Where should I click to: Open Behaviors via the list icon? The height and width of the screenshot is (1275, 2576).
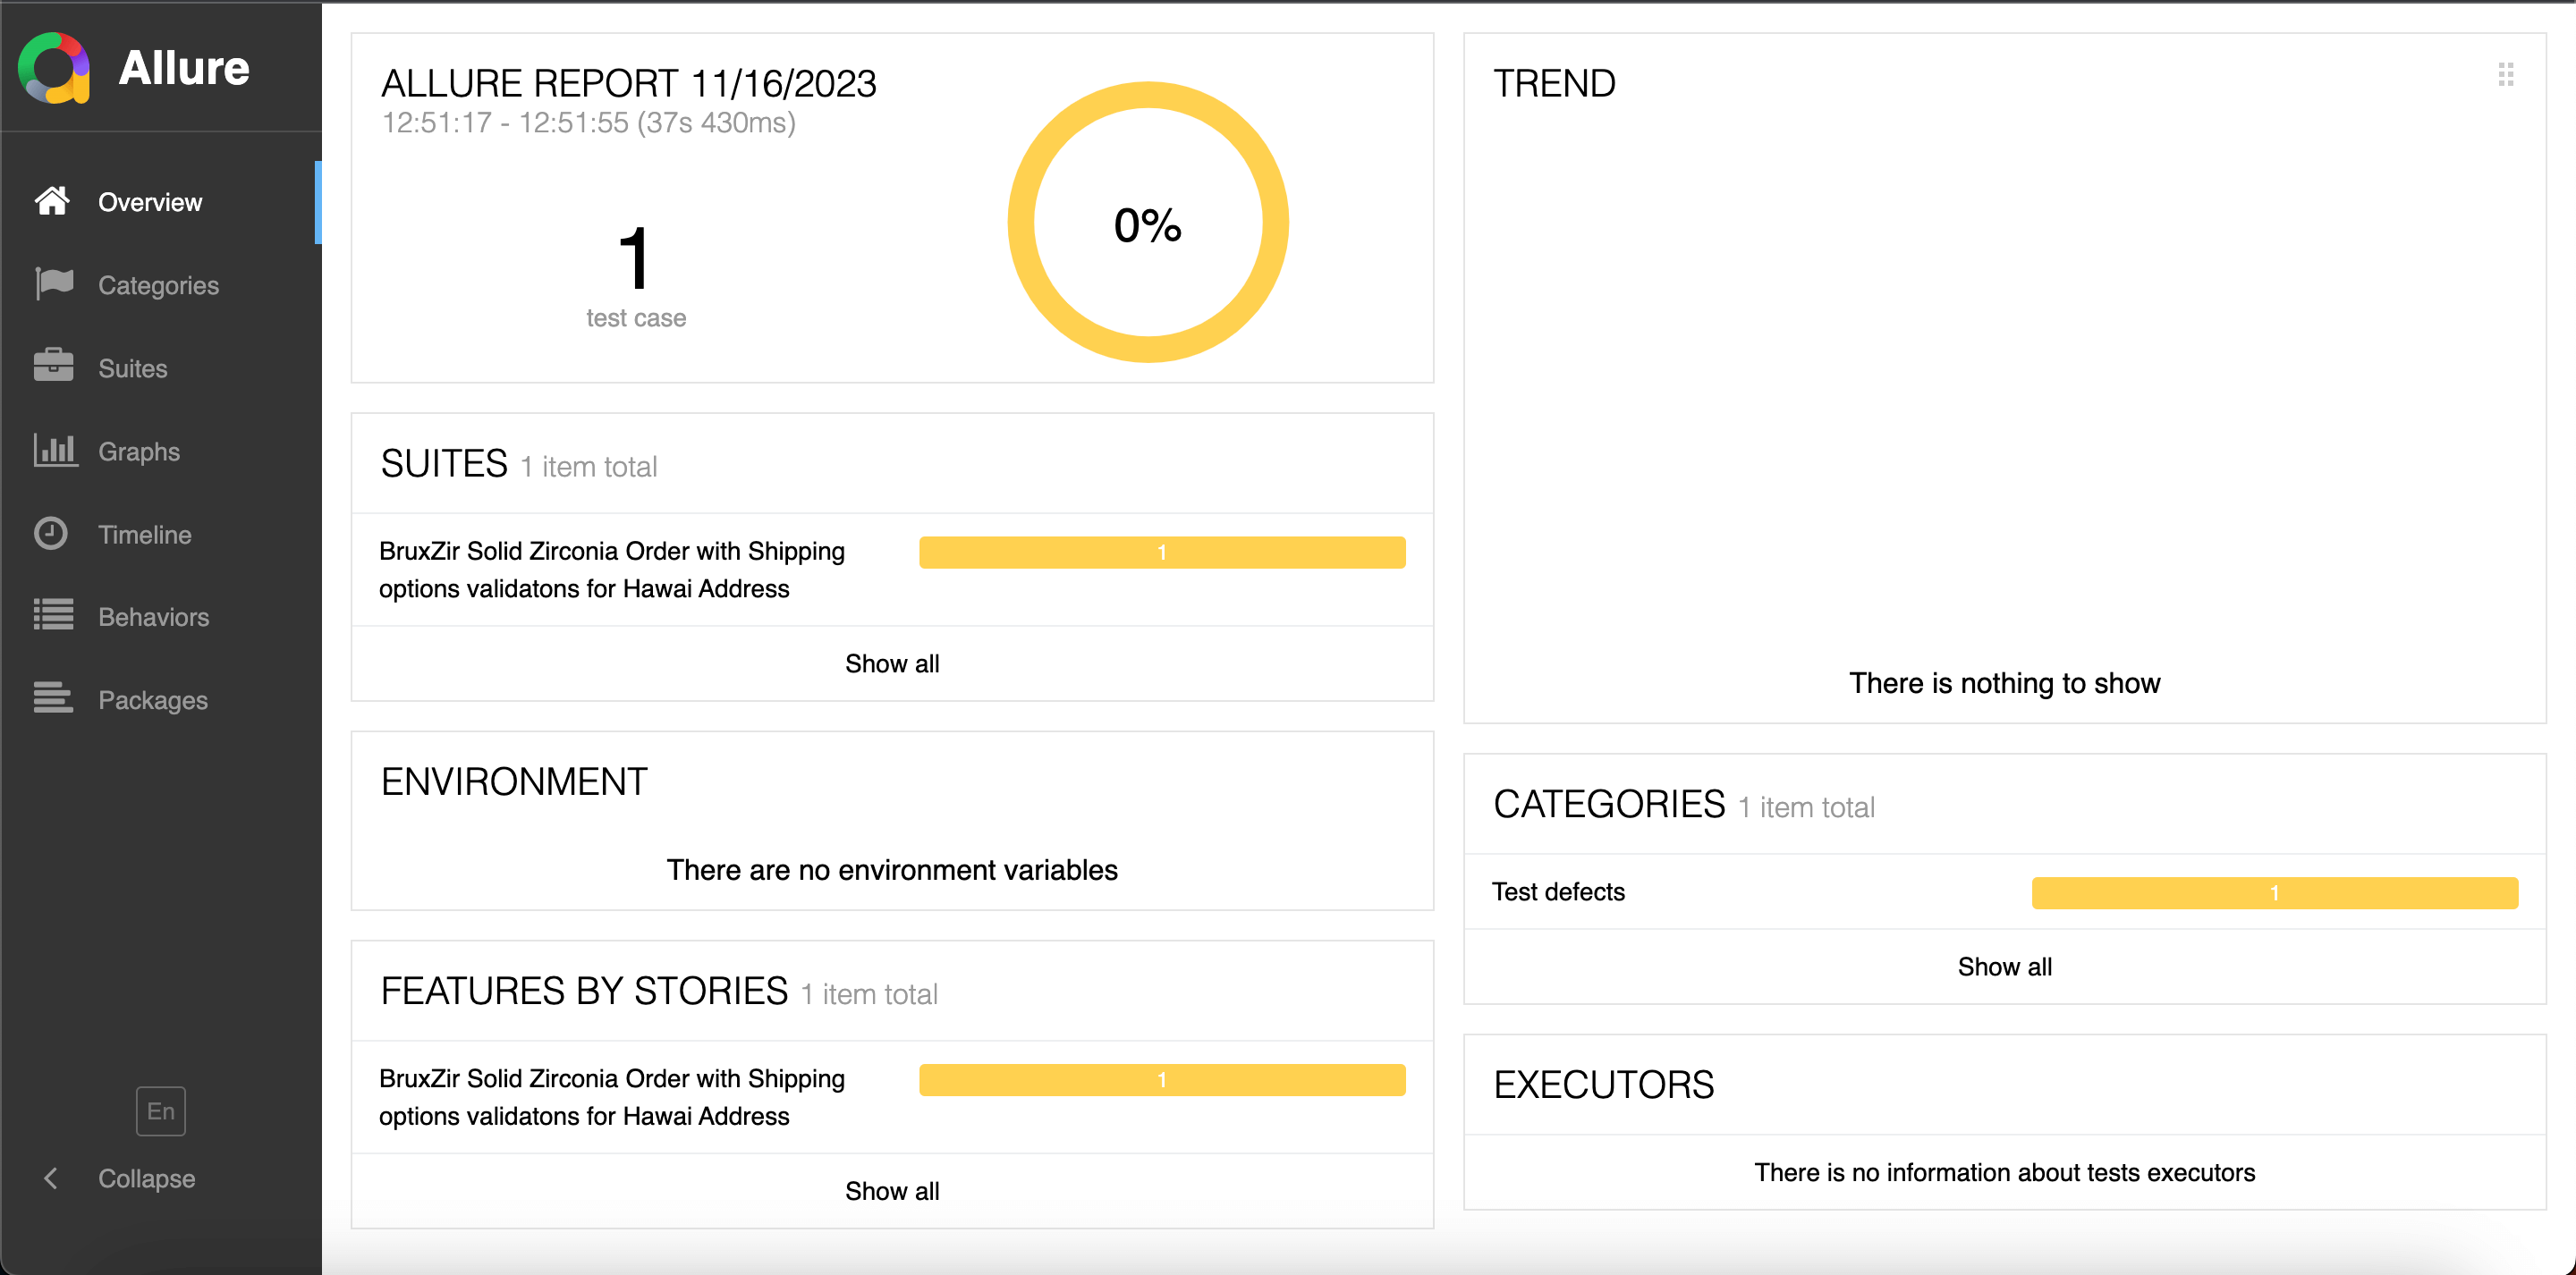coord(54,616)
